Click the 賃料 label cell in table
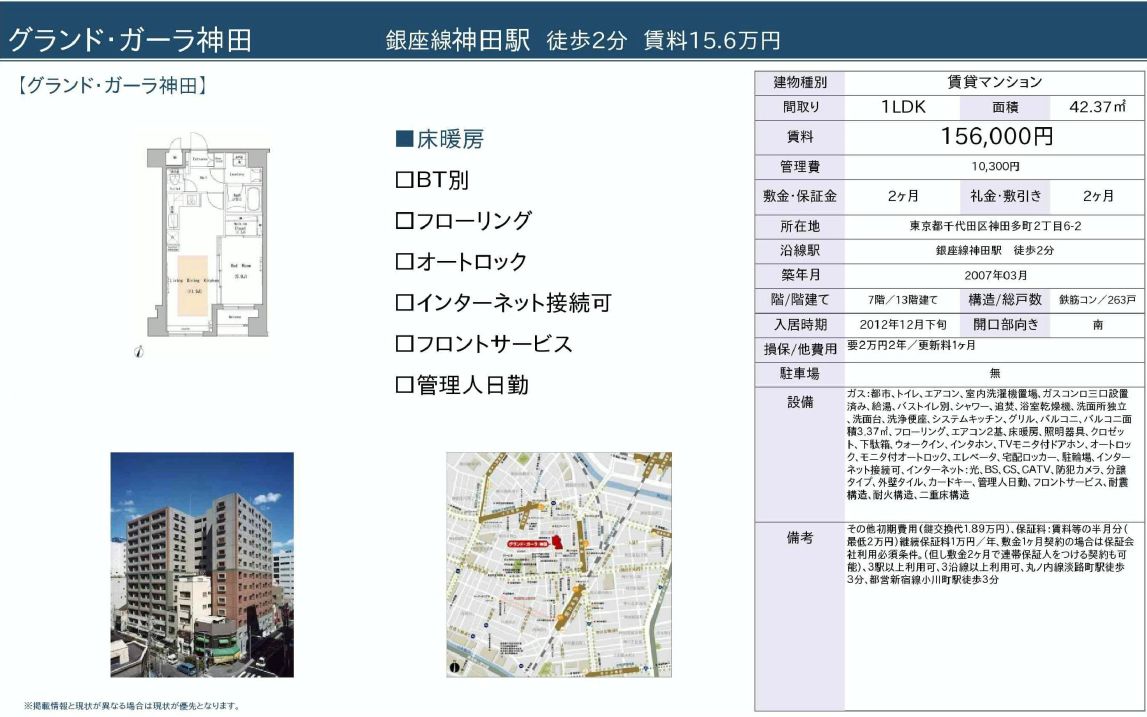Viewport: 1147px width, 717px height. (800, 137)
